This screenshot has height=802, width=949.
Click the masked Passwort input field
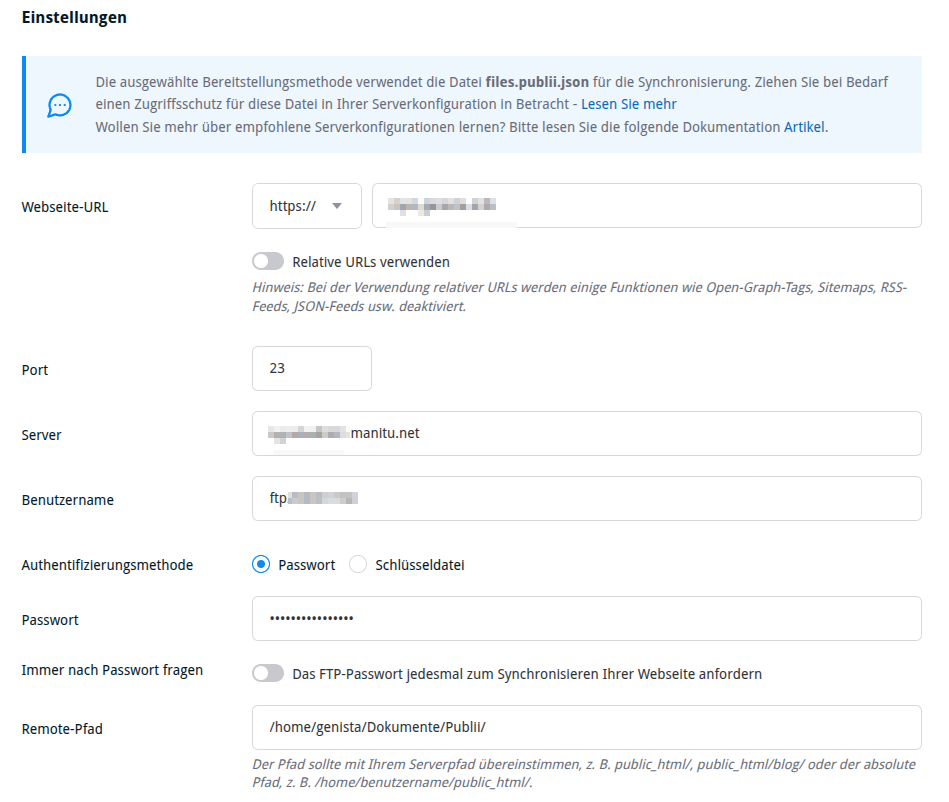click(586, 618)
